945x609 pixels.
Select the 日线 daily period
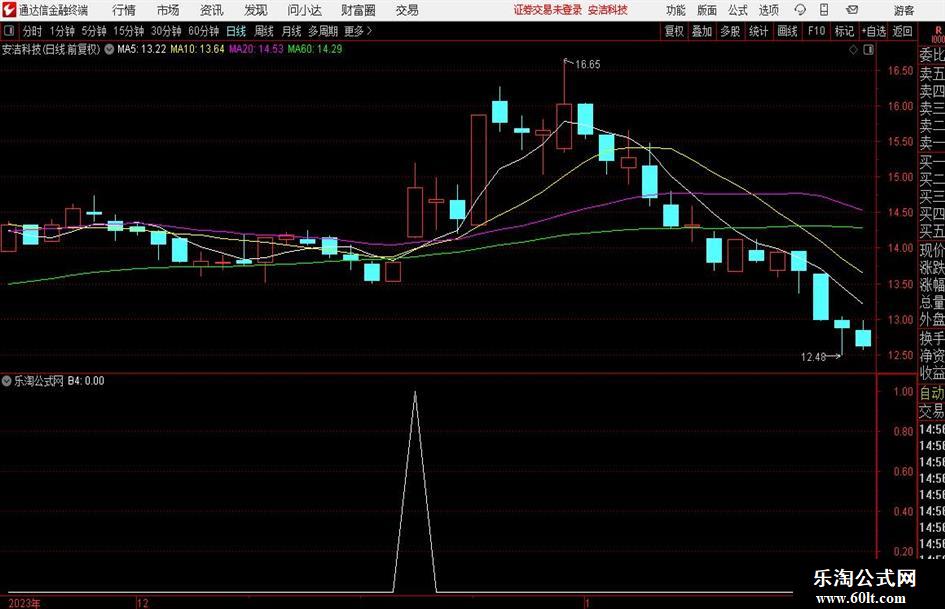click(x=236, y=31)
